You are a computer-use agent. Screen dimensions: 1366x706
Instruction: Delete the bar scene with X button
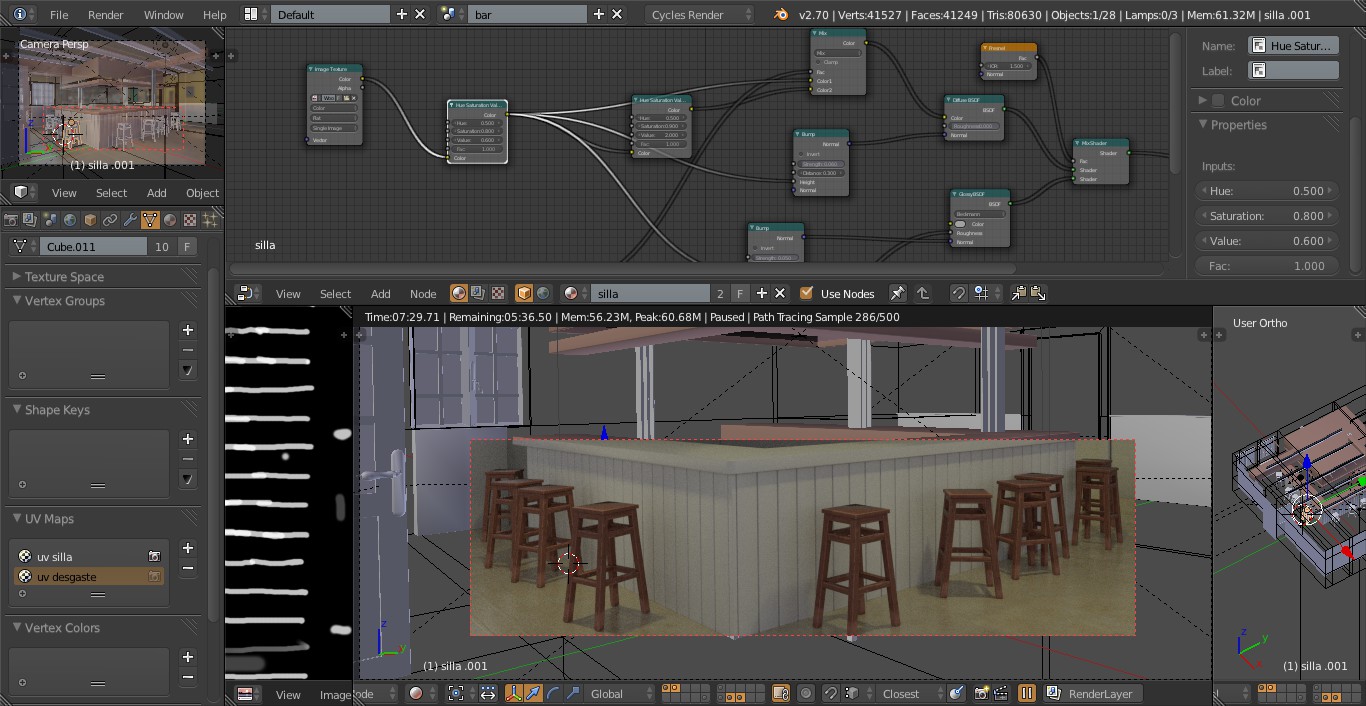click(617, 15)
